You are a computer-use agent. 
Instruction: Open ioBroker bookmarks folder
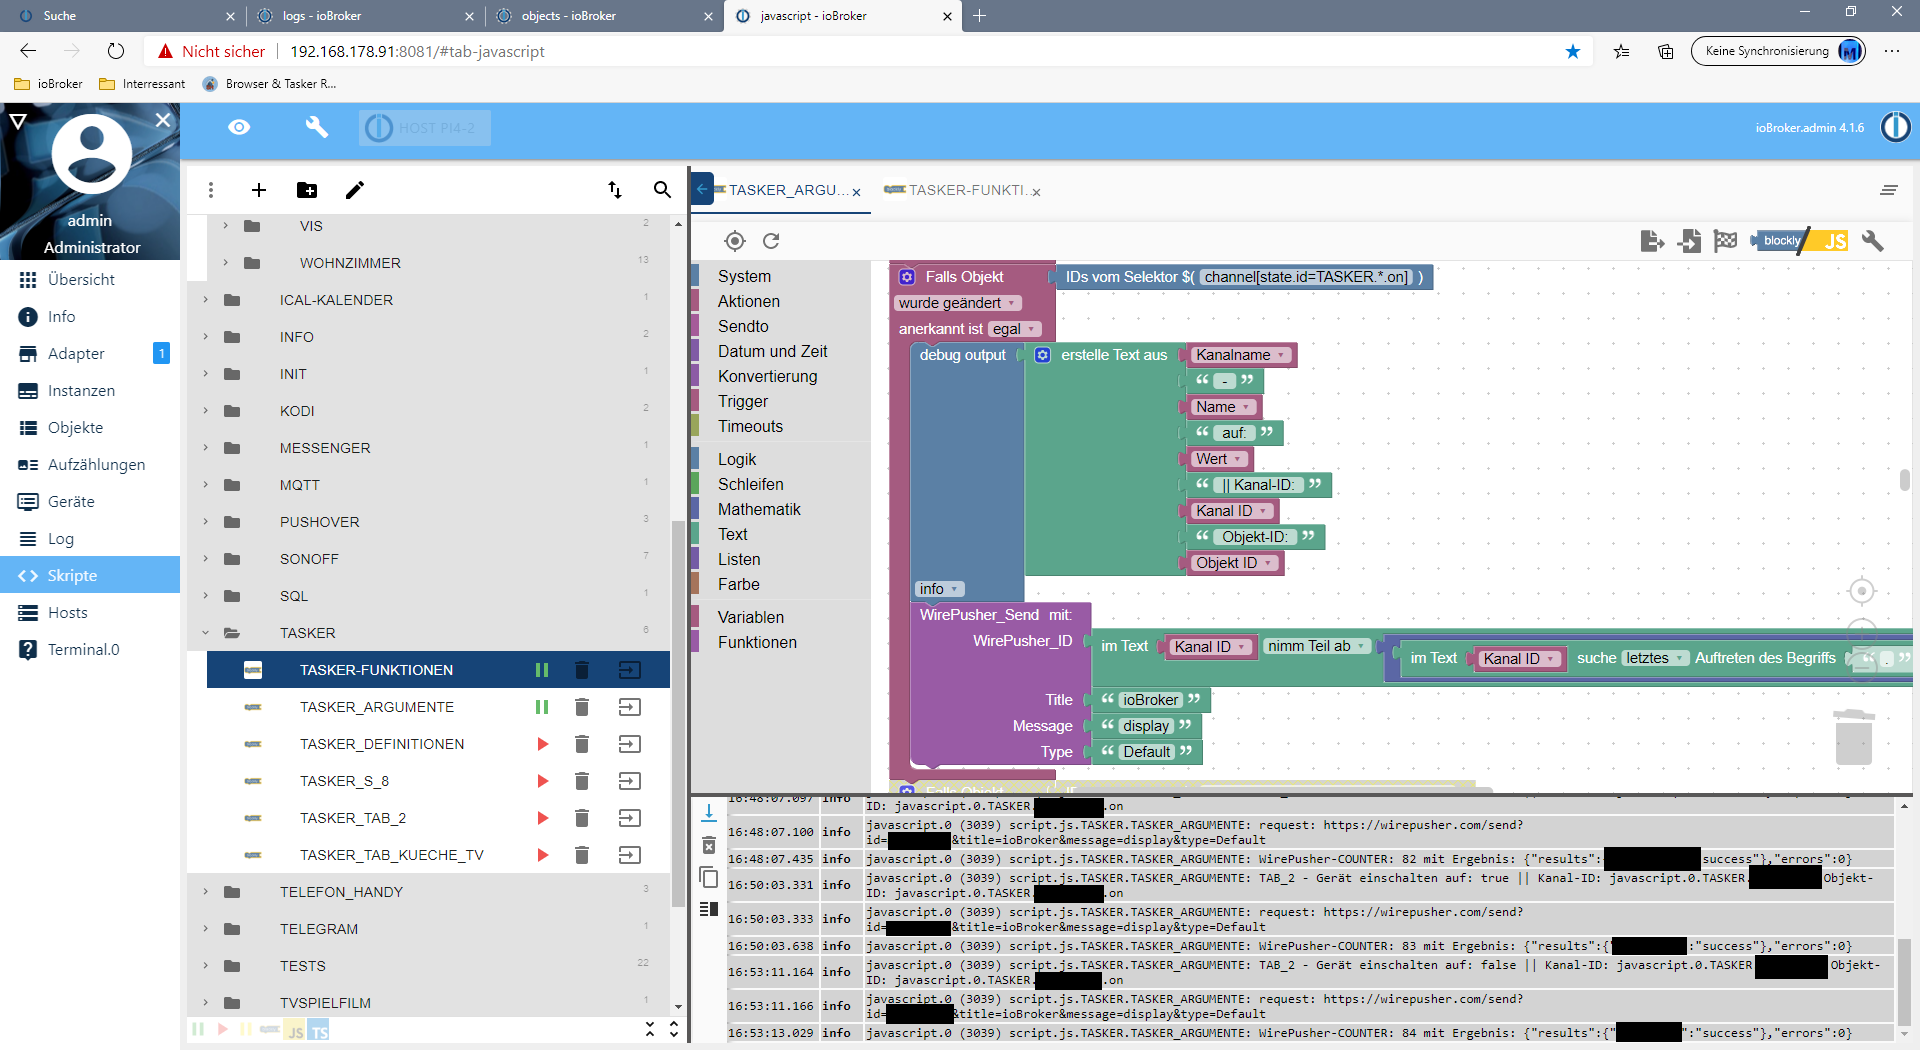[49, 84]
